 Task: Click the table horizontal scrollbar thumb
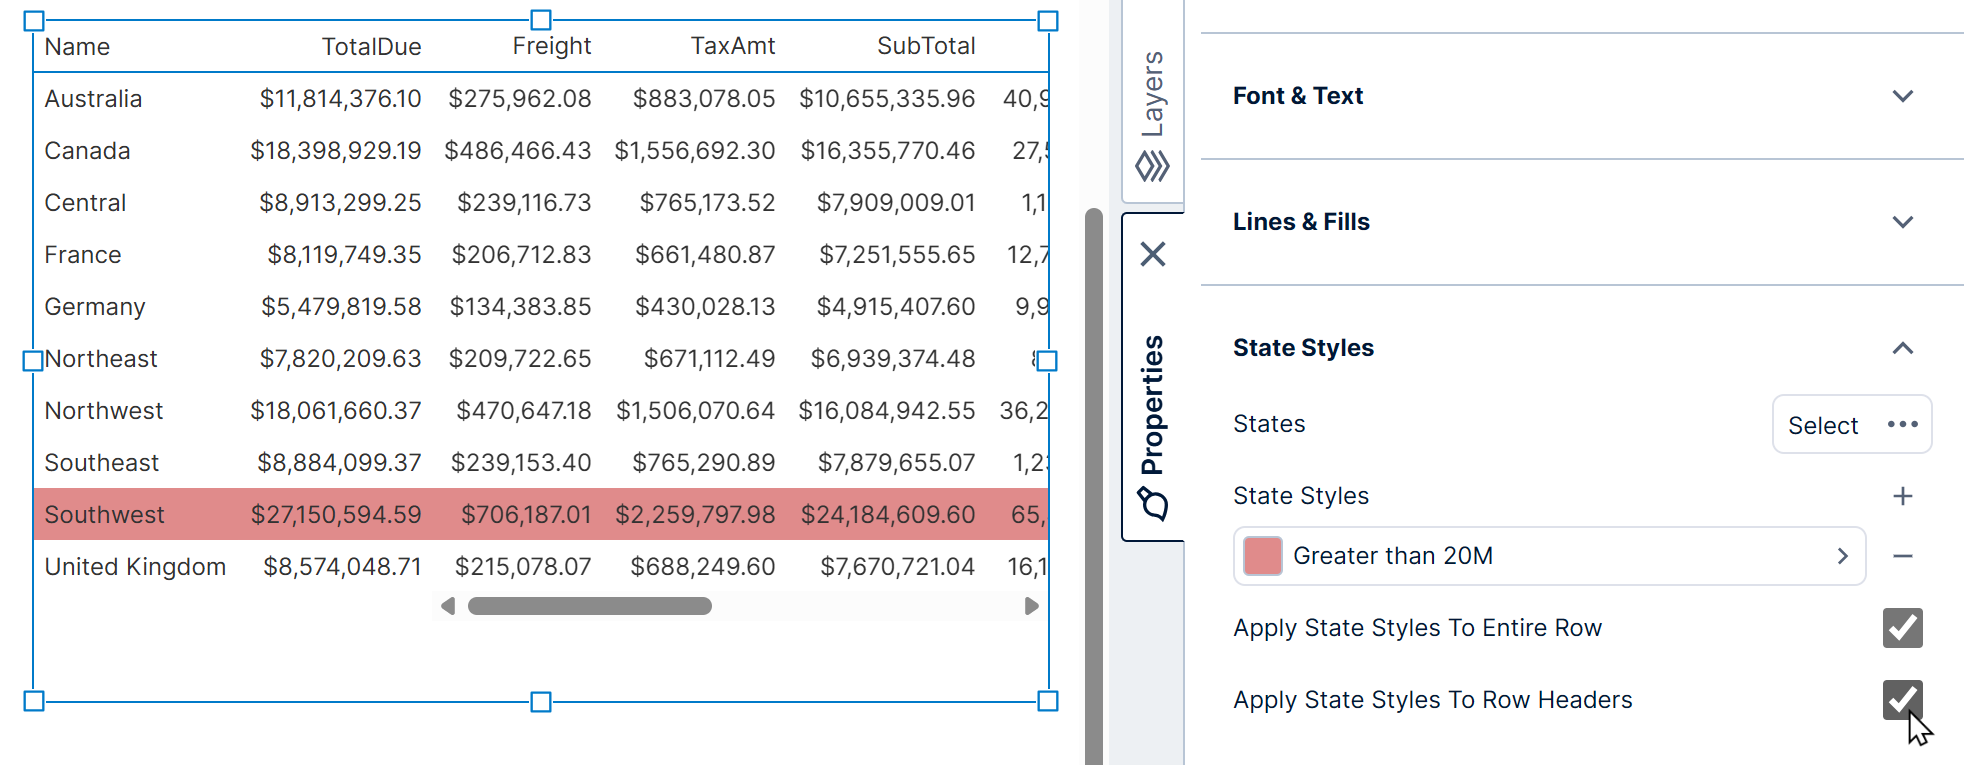[x=589, y=606]
